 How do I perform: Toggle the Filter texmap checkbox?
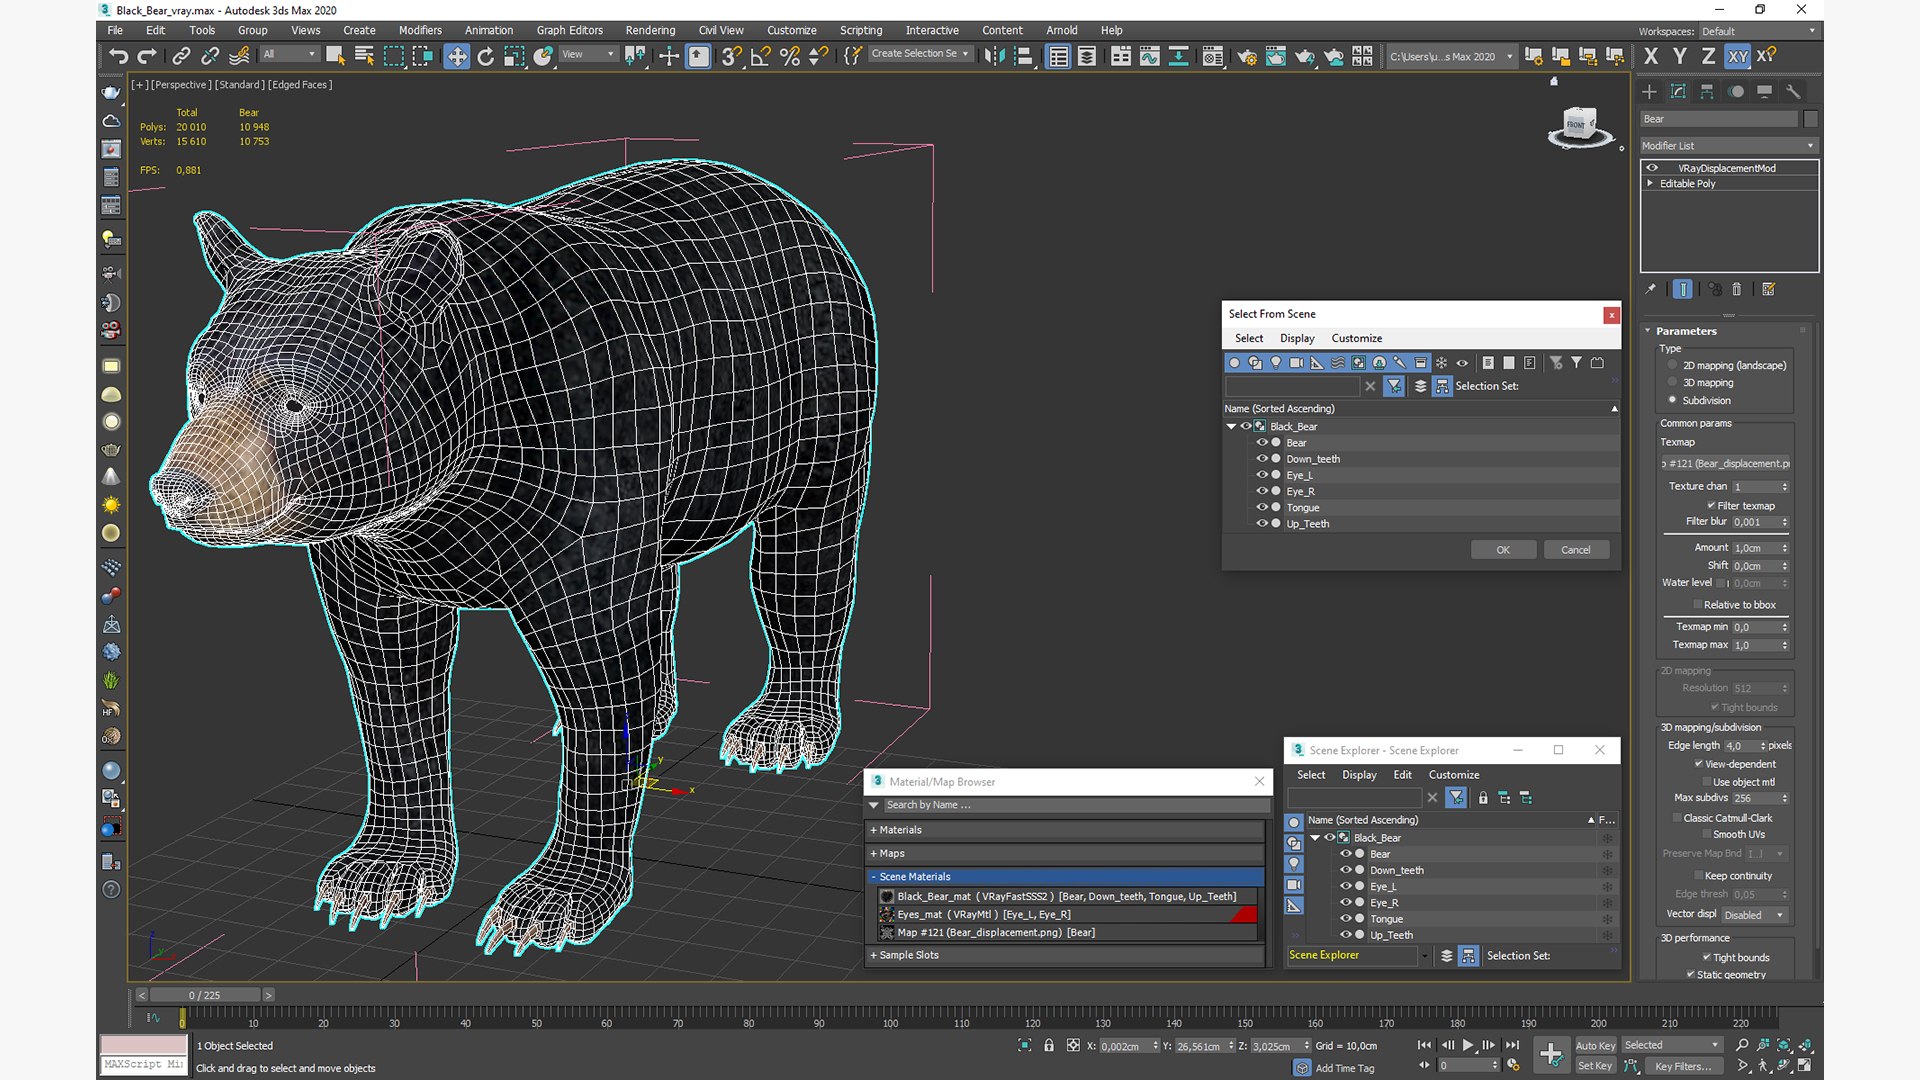tap(1711, 505)
